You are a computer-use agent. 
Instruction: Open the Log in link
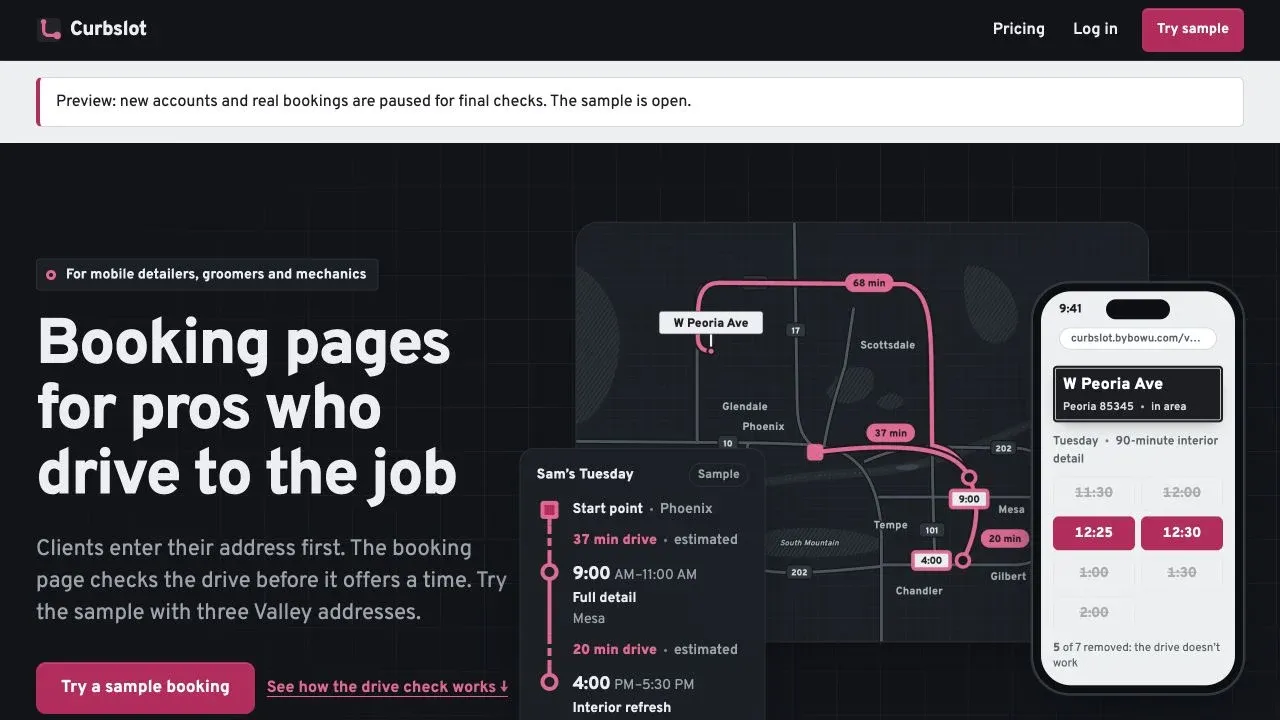pos(1095,29)
